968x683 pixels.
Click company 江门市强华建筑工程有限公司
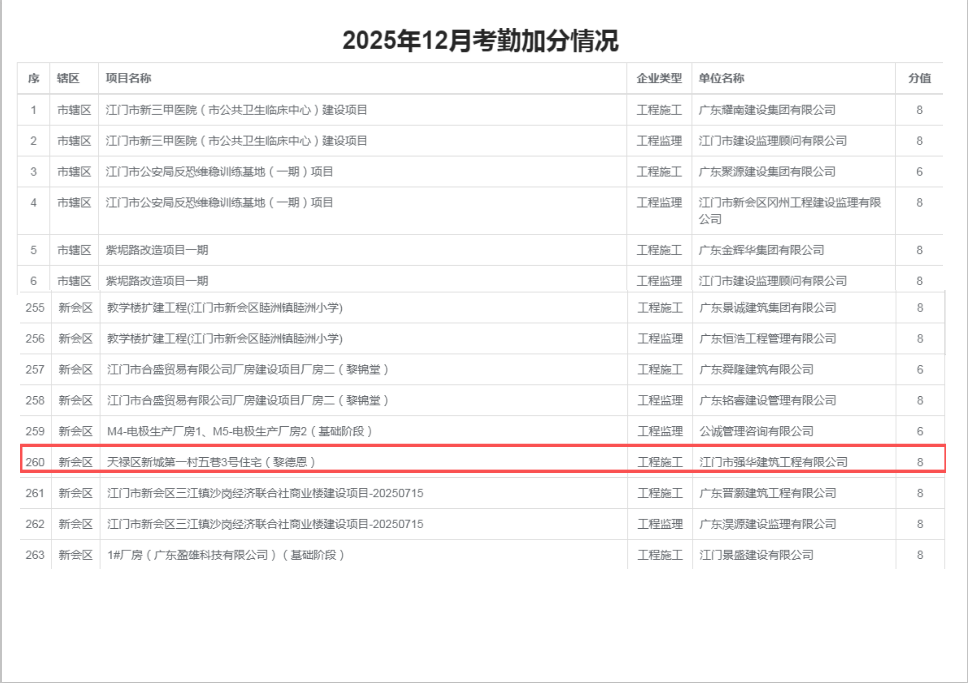(x=773, y=462)
